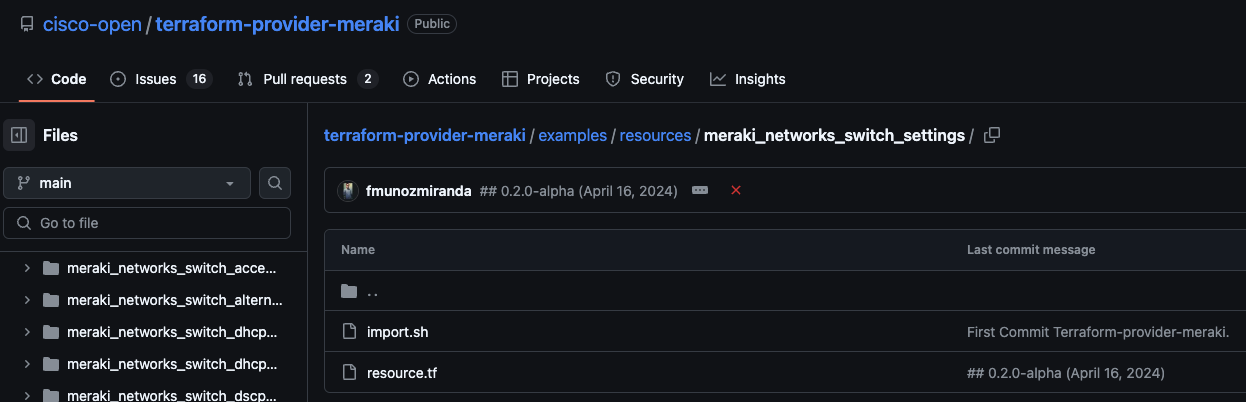1246x402 pixels.
Task: Click the terraform-provider-meraki breadcrumb link
Action: (x=424, y=135)
